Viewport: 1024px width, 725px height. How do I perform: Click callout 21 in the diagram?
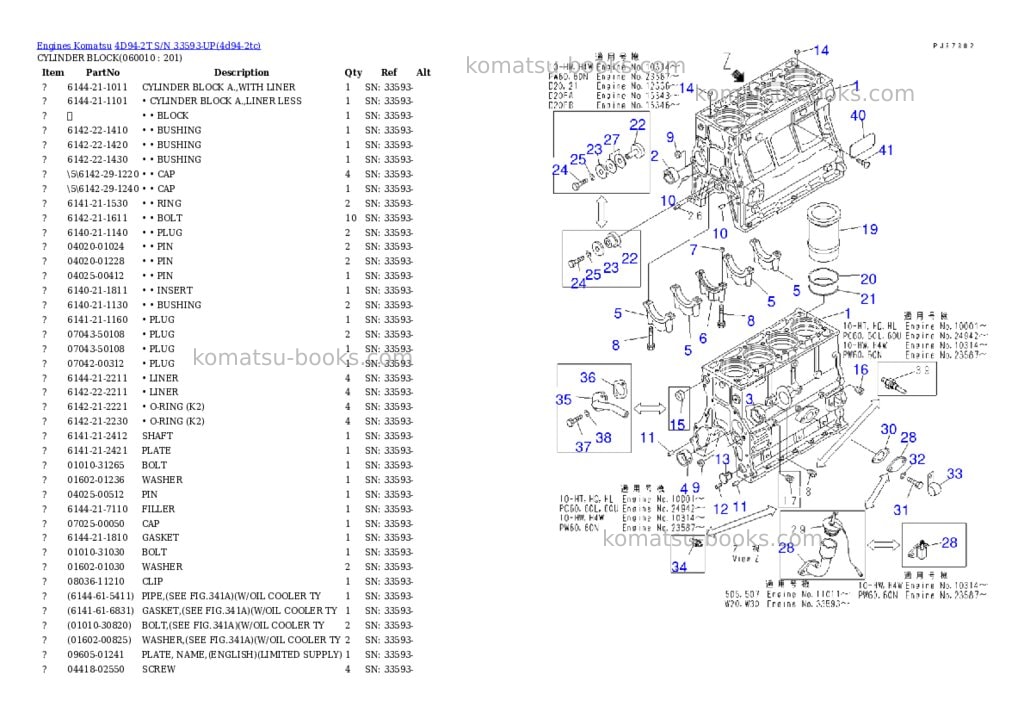[x=867, y=299]
